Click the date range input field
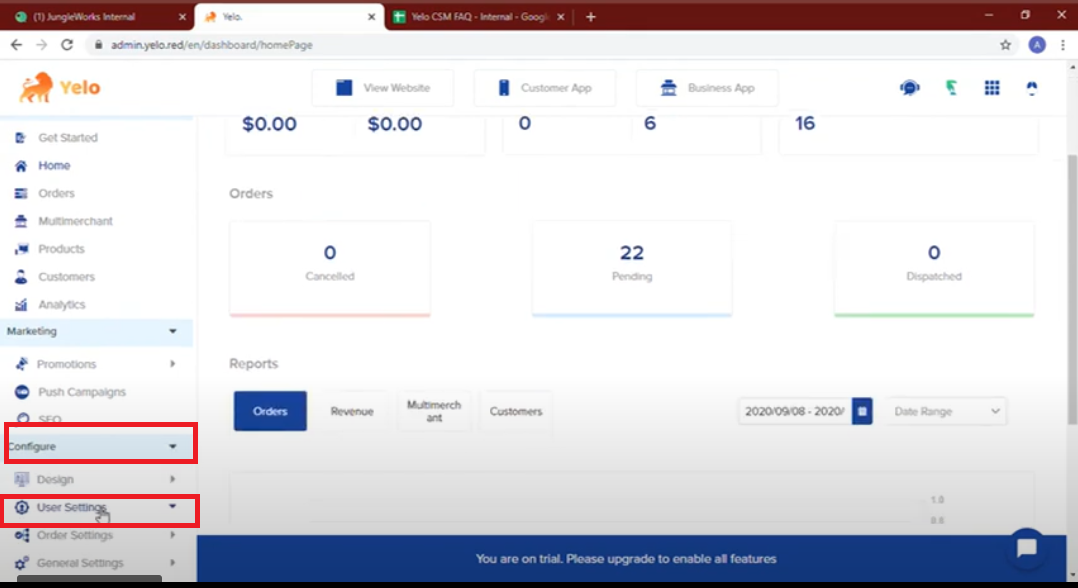1078x588 pixels. click(795, 411)
